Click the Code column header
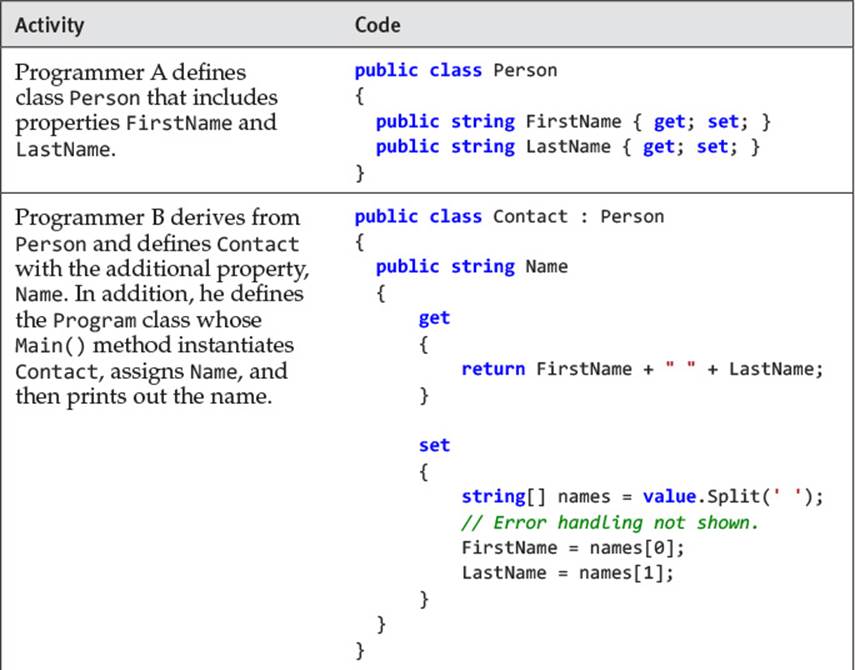Image resolution: width=855 pixels, height=670 pixels. [x=377, y=25]
